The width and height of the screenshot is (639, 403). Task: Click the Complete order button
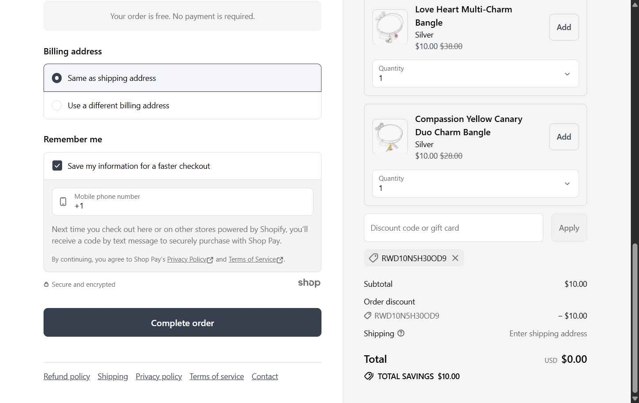[x=182, y=323]
